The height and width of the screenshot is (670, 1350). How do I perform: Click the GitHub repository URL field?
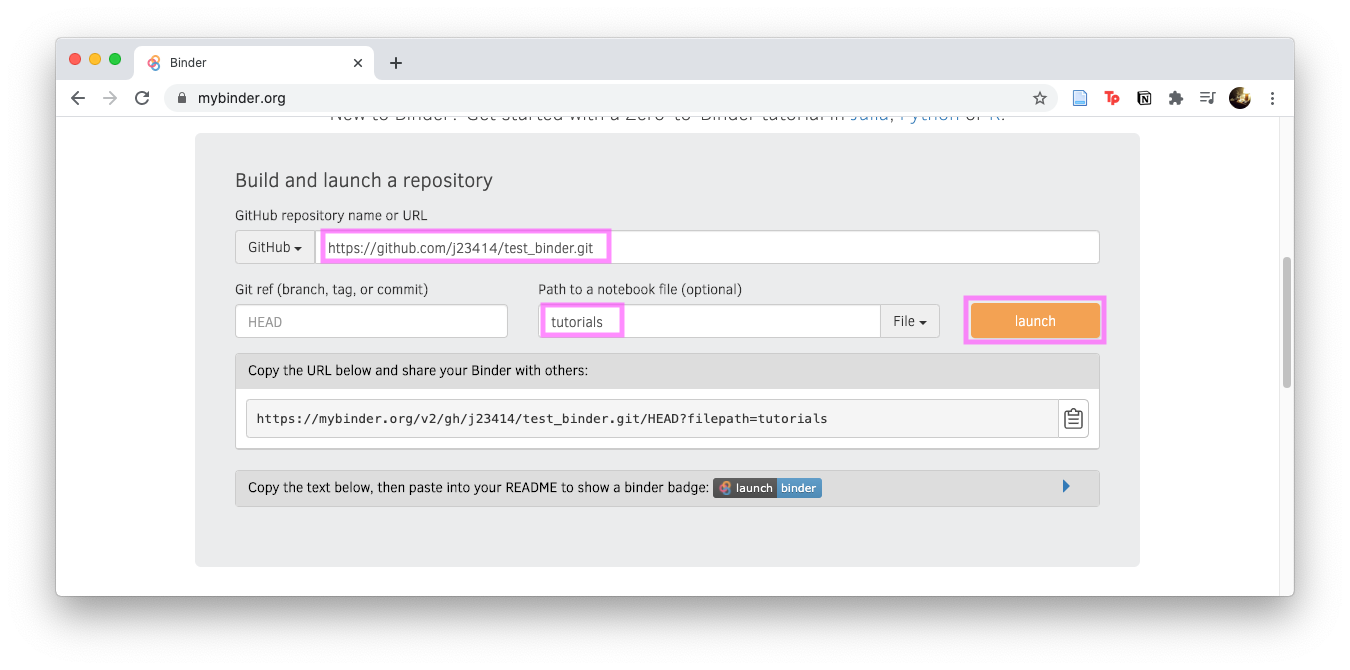pos(706,247)
